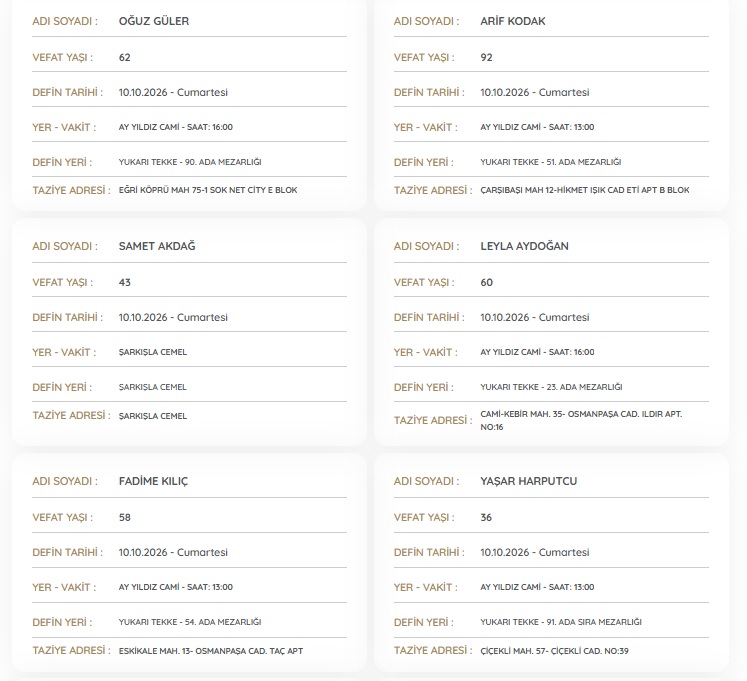
Task: Click age value 36 for Yaşar Harputcu
Action: point(486,518)
